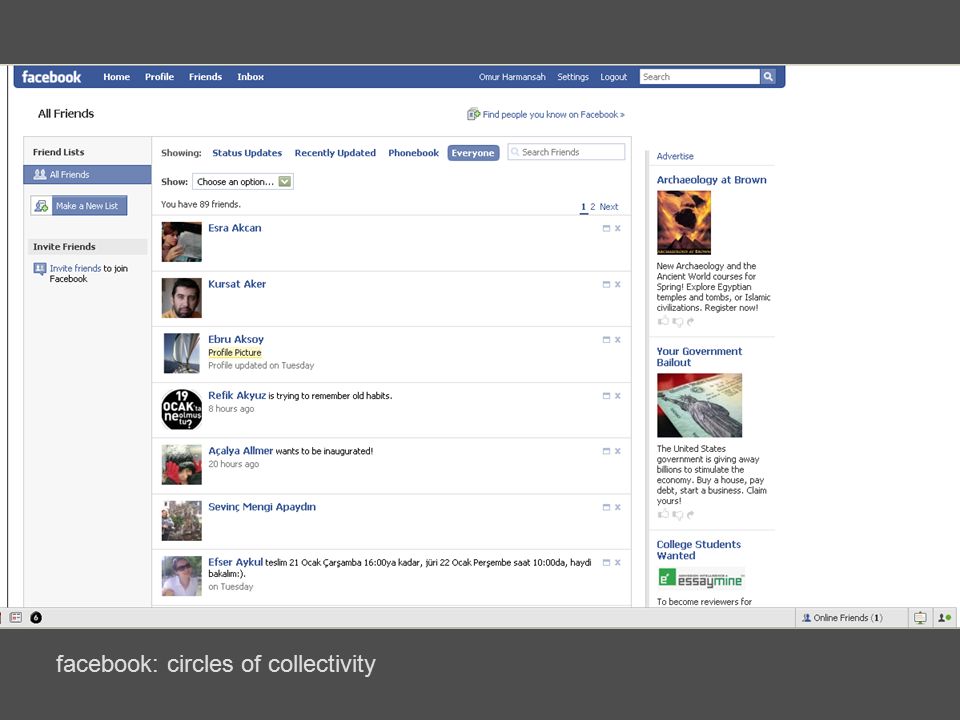Thumbs down the Government Bailout ad
This screenshot has width=960, height=720.
point(678,515)
